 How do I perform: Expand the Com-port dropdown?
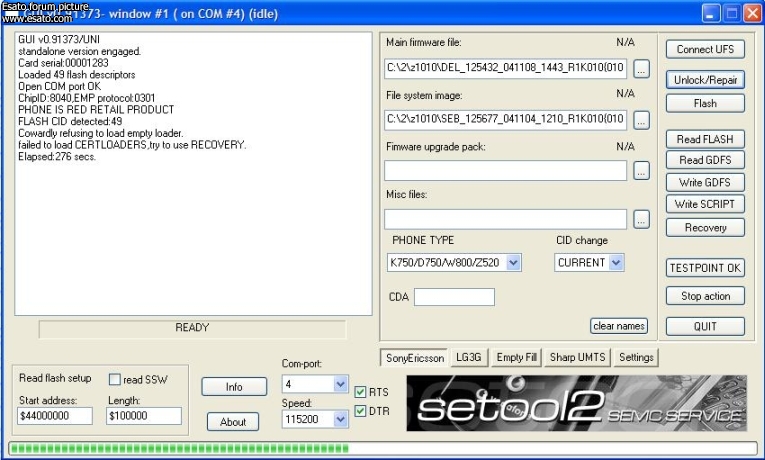tap(341, 384)
